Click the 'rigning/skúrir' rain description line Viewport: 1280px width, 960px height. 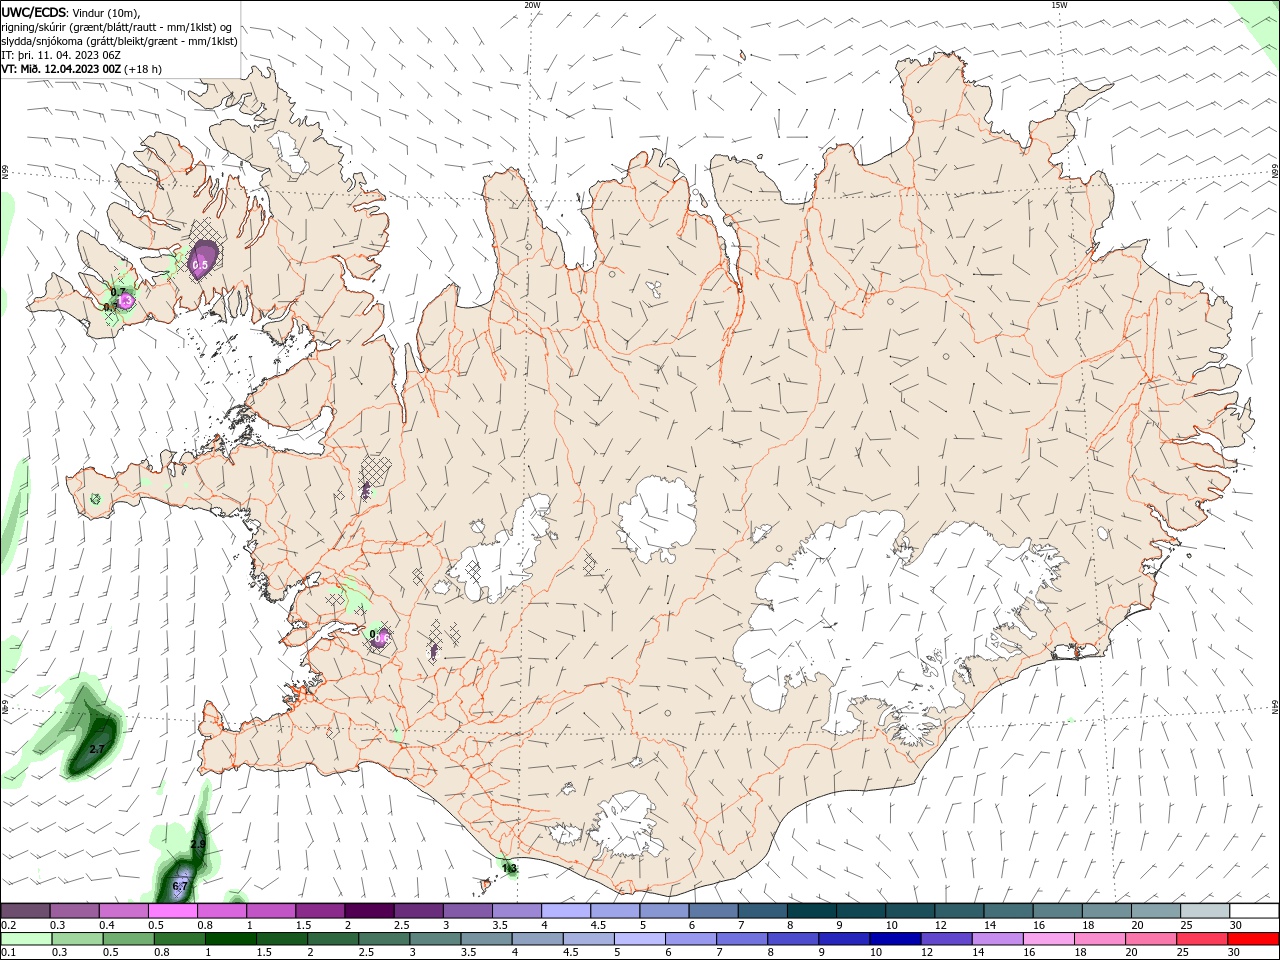click(117, 27)
